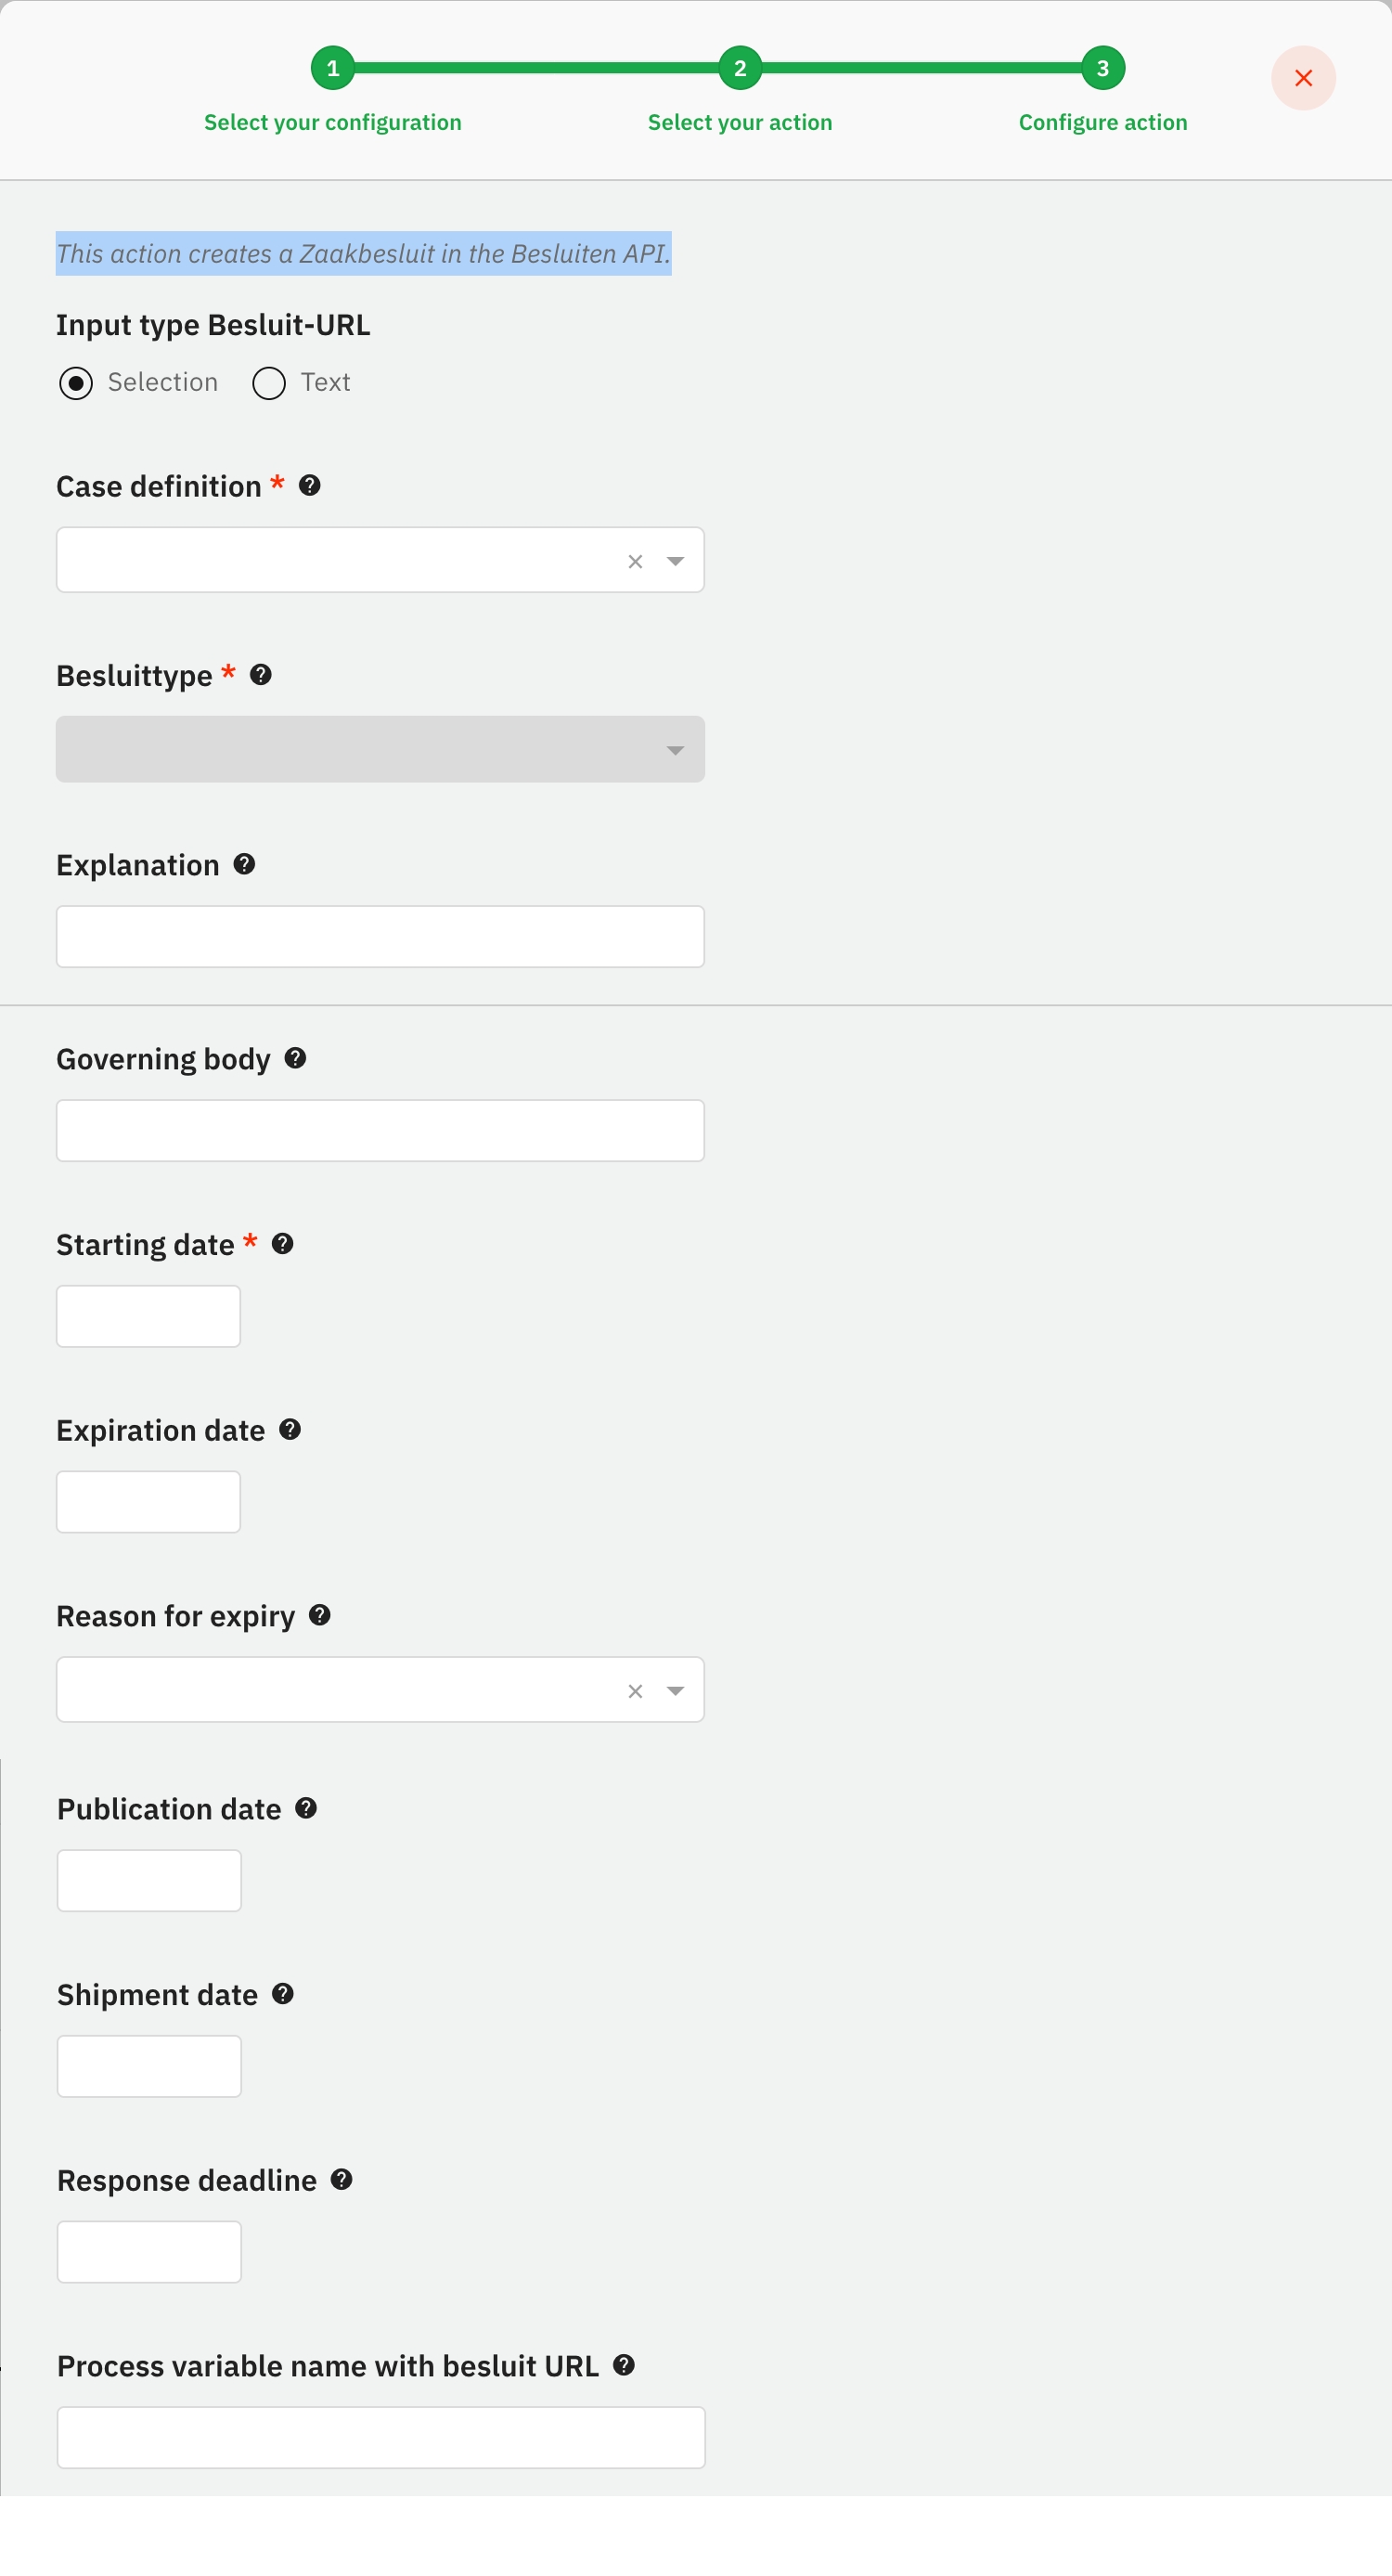Click the Reason for expiry help icon
Image resolution: width=1392 pixels, height=2576 pixels.
(x=320, y=1615)
